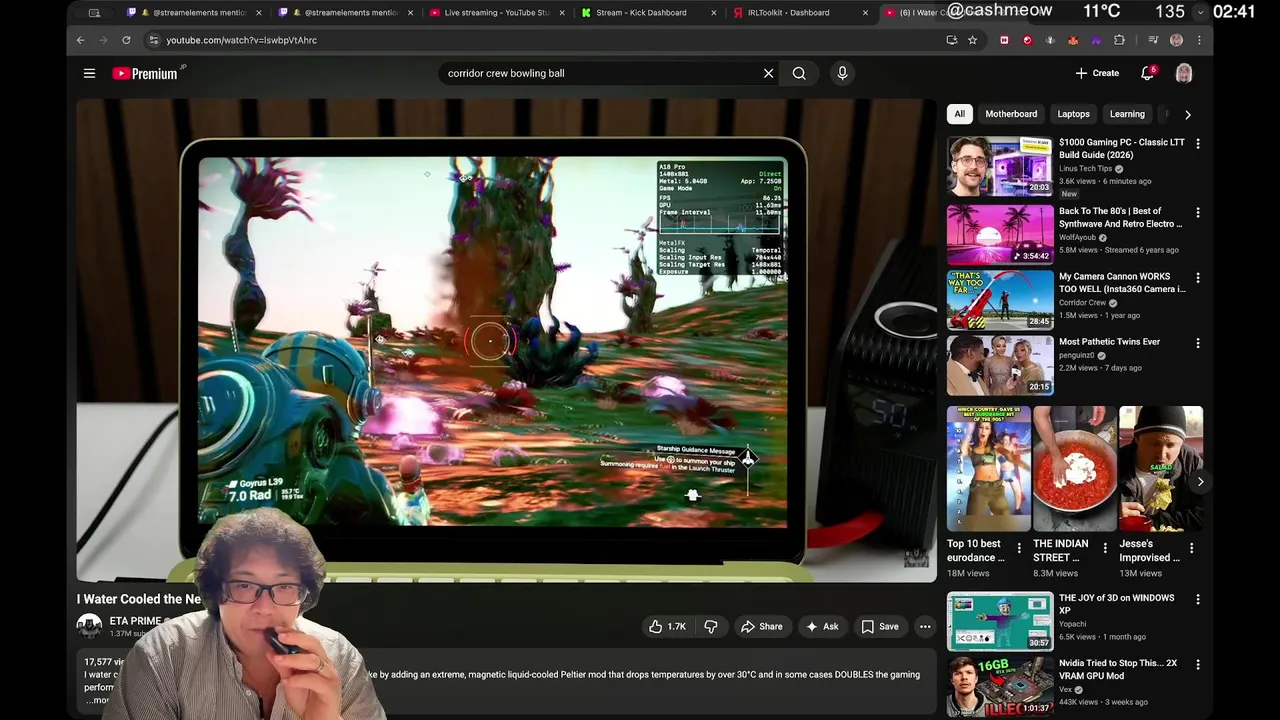The width and height of the screenshot is (1280, 720).
Task: Open options for THE INDIAN STREET short
Action: pos(1105,548)
